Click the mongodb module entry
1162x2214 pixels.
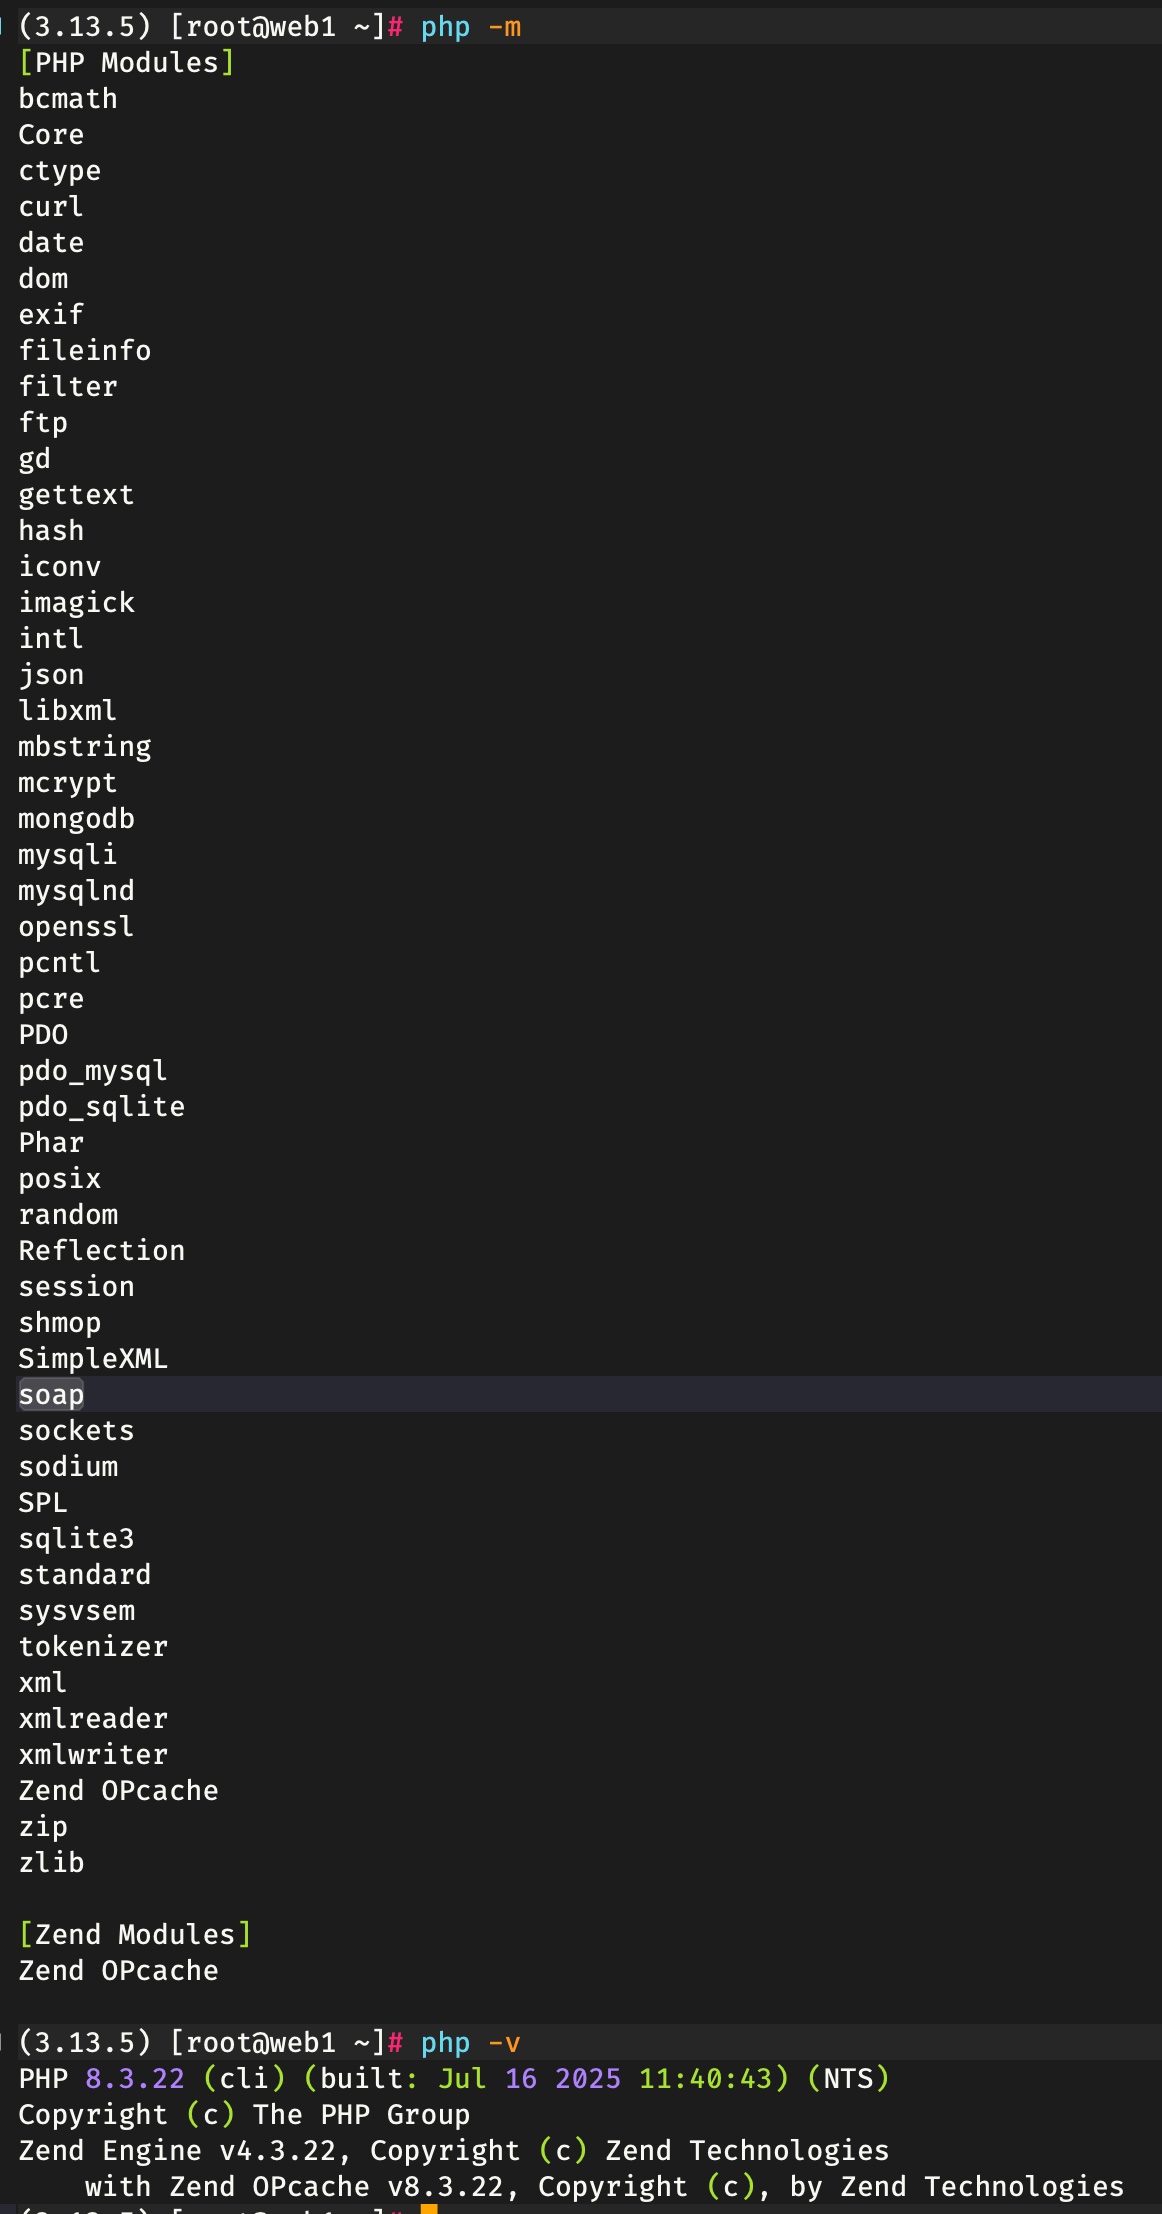(76, 819)
